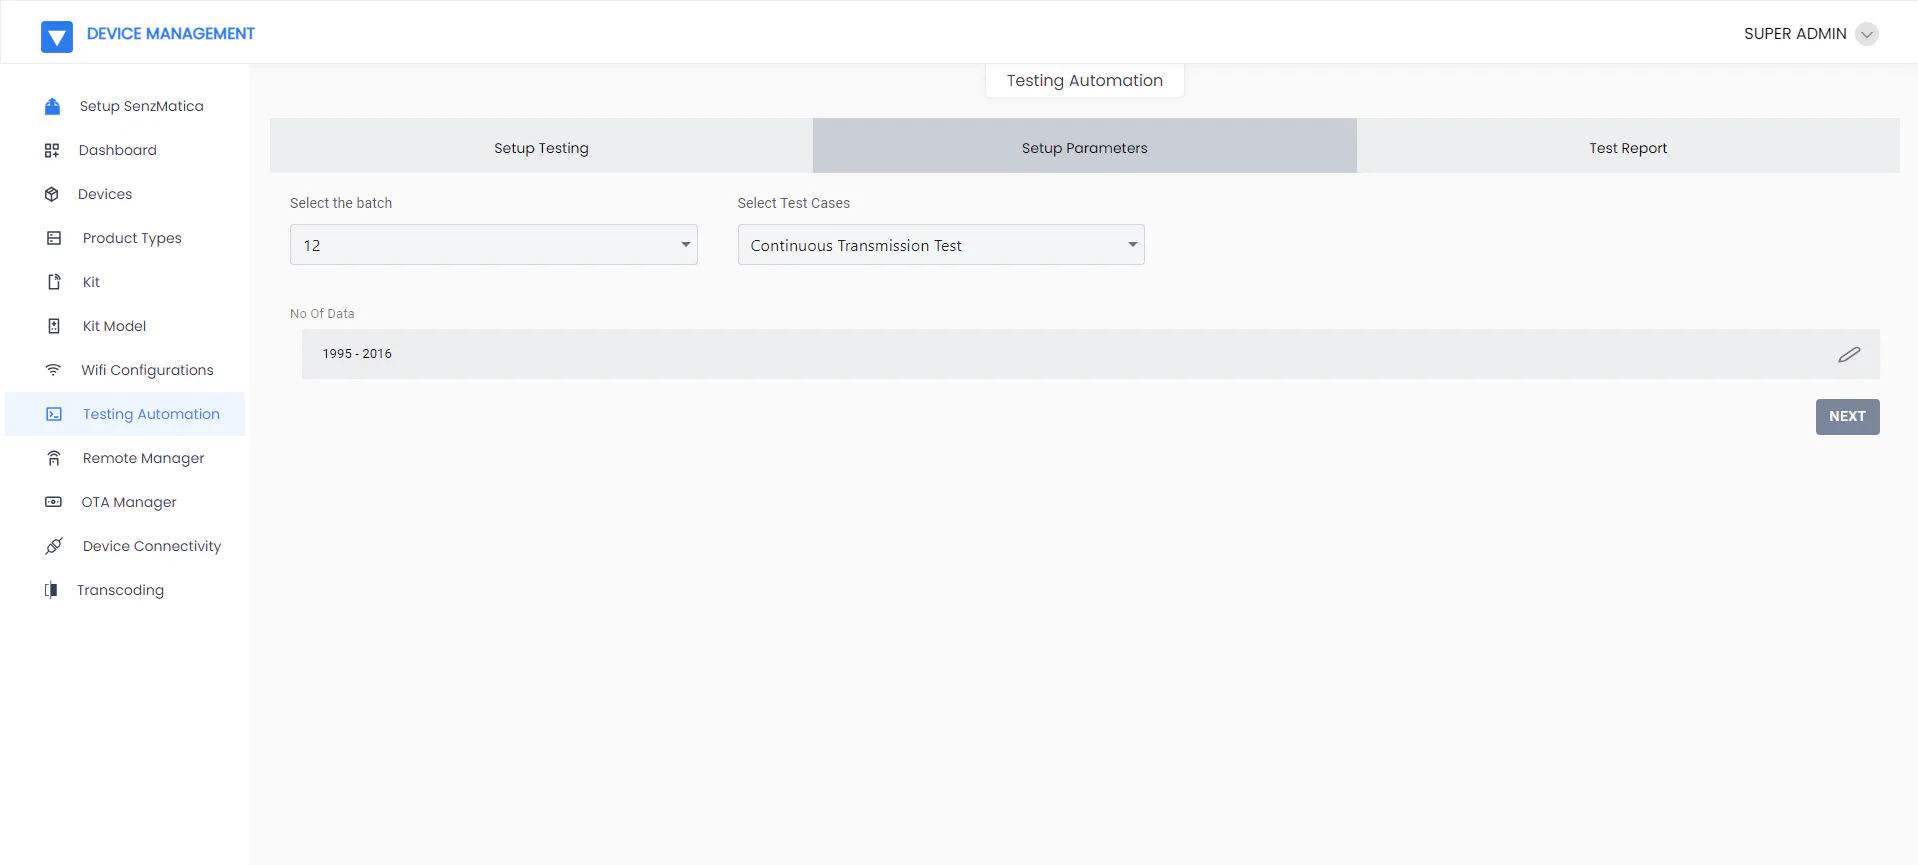Click the Dashboard grid icon
This screenshot has width=1918, height=865.
[52, 150]
